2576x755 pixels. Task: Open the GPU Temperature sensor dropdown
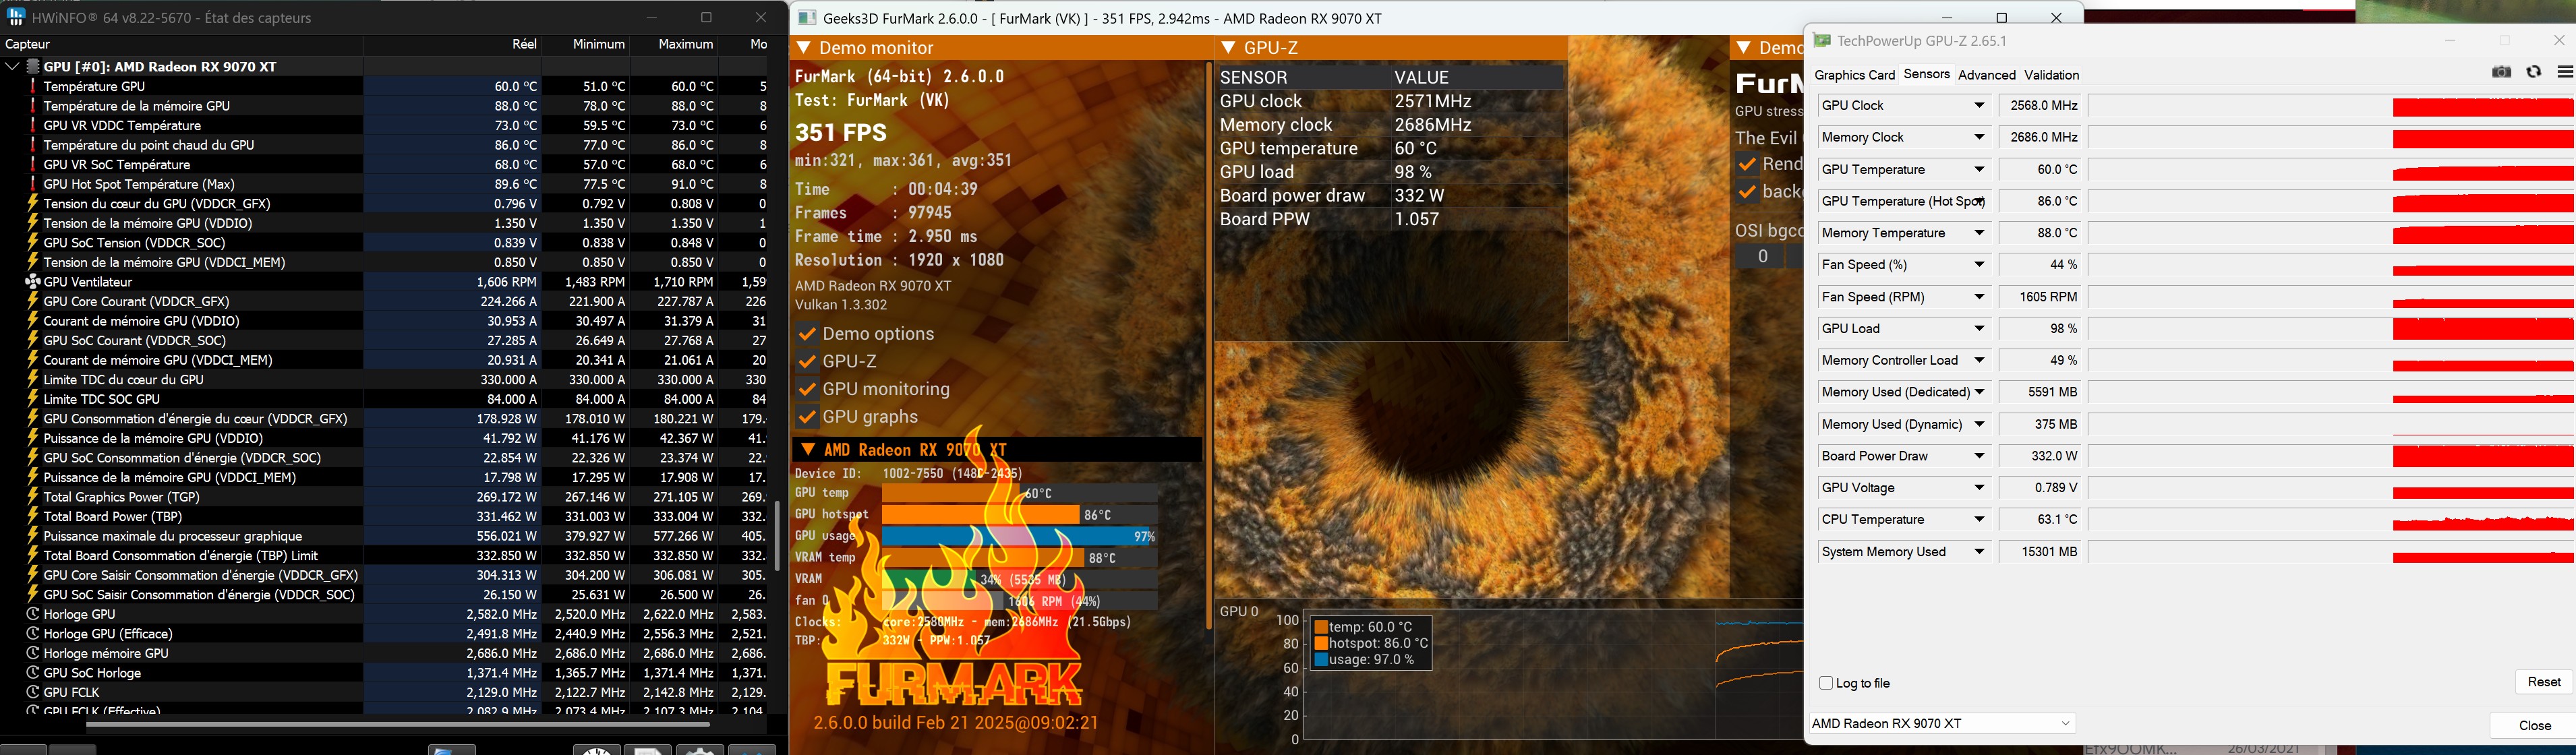tap(1979, 170)
